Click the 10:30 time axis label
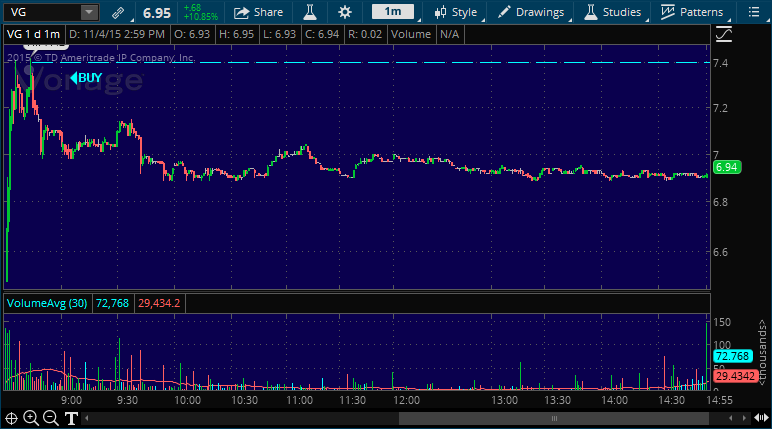The image size is (772, 429). coord(244,400)
